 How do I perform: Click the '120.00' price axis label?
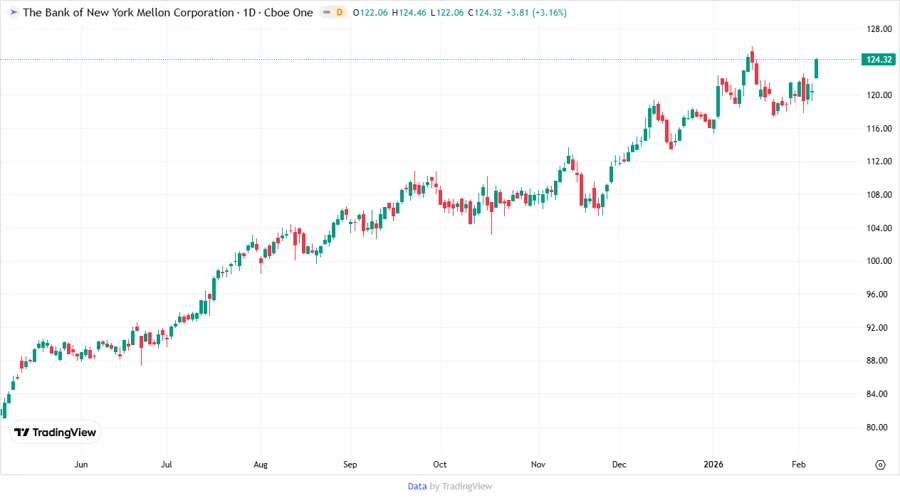(879, 95)
